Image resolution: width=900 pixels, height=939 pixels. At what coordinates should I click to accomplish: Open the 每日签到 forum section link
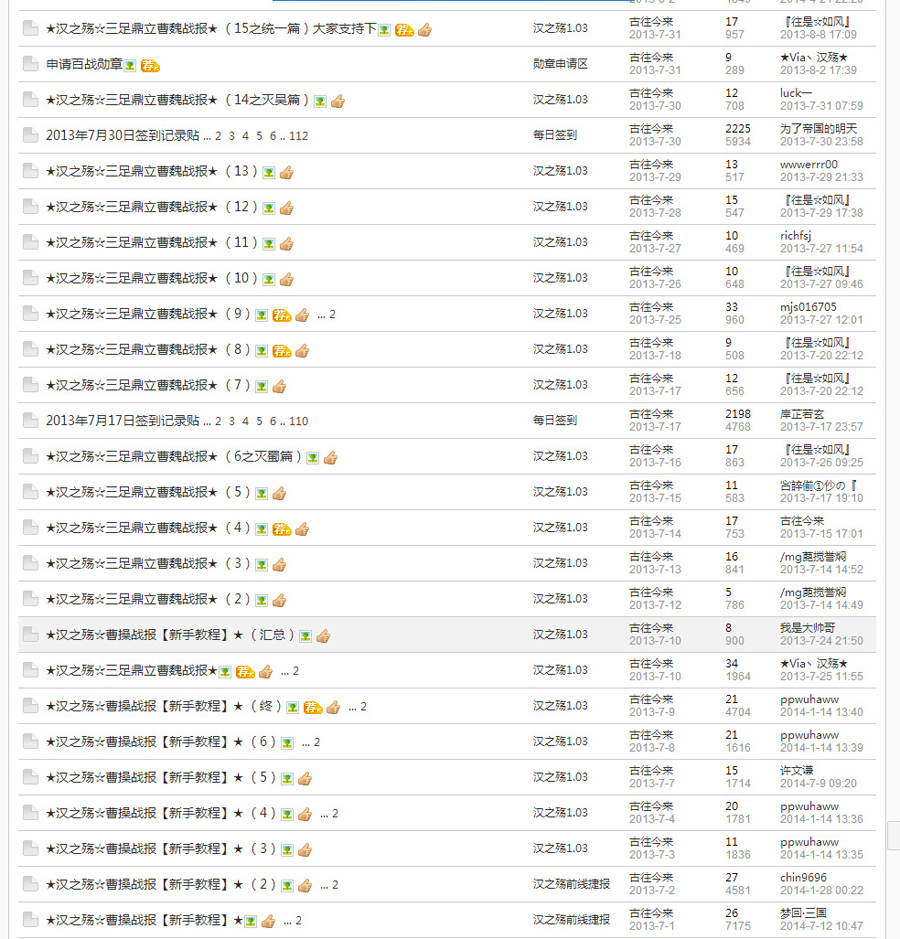coord(554,135)
